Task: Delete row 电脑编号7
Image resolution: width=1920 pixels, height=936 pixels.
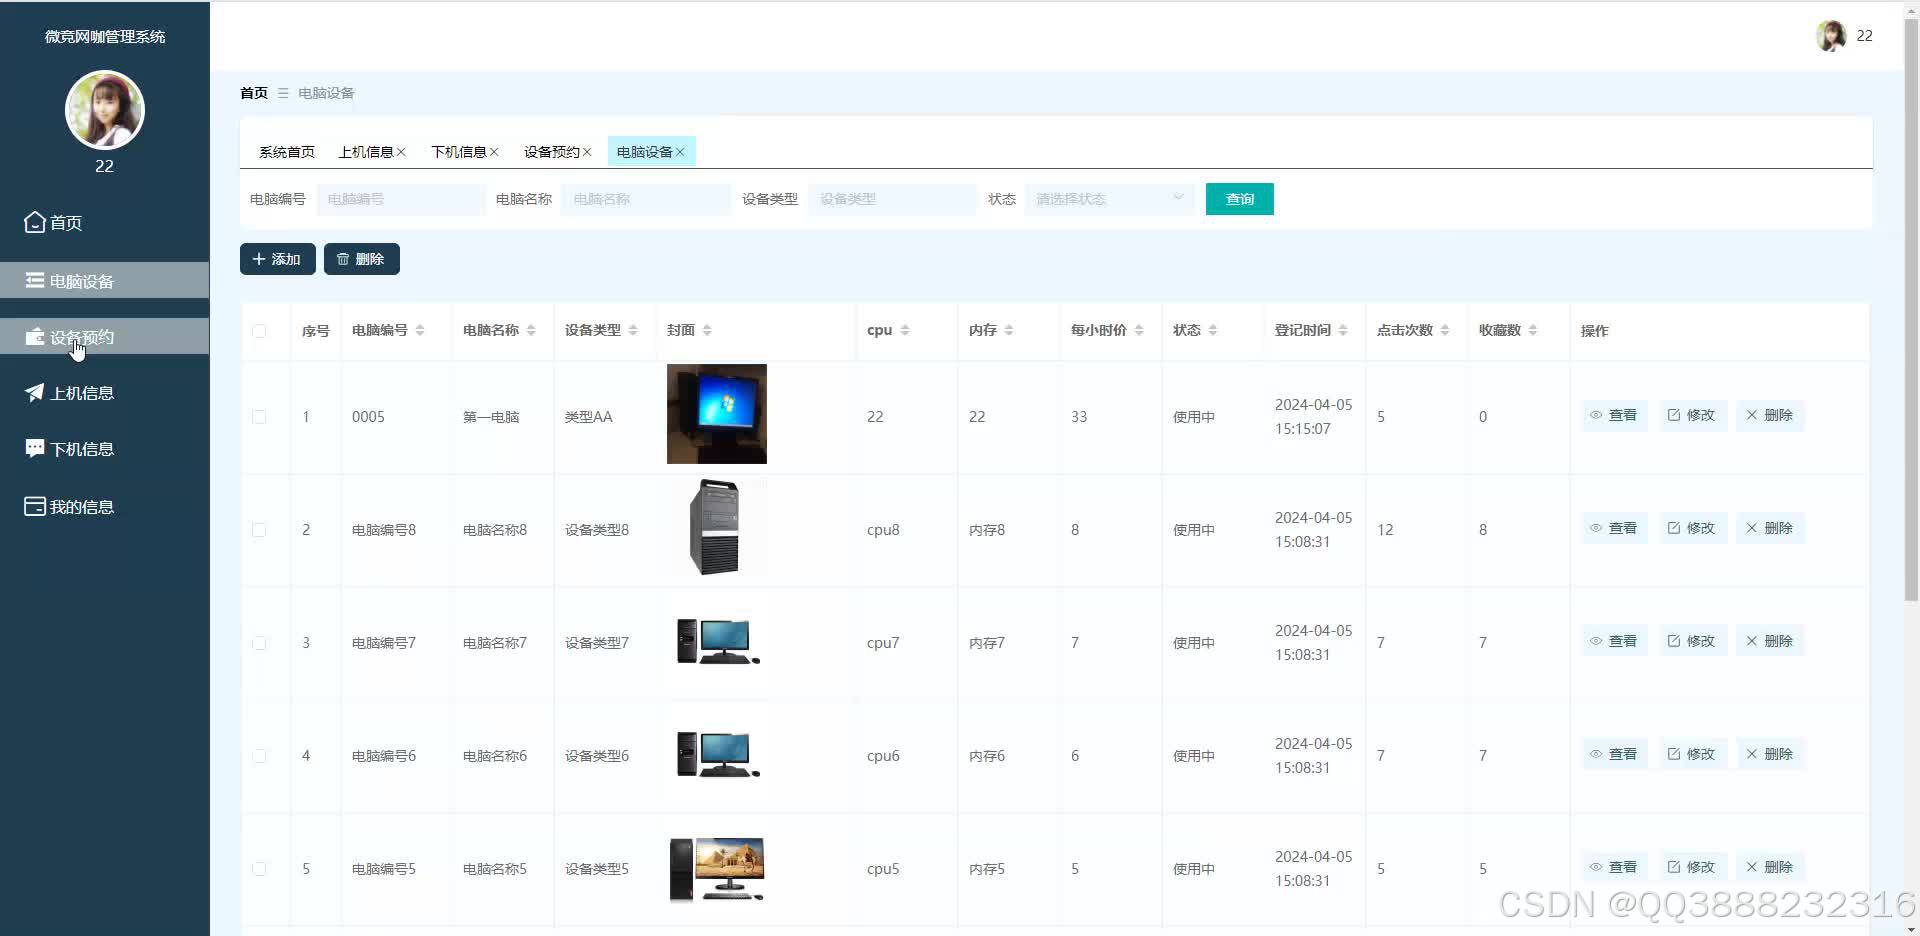Action: tap(1770, 641)
